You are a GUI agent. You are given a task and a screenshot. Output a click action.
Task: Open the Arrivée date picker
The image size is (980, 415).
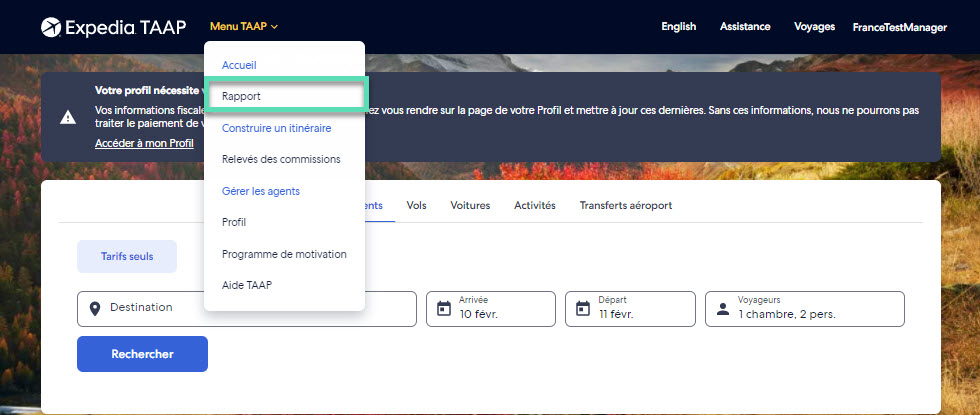(491, 309)
